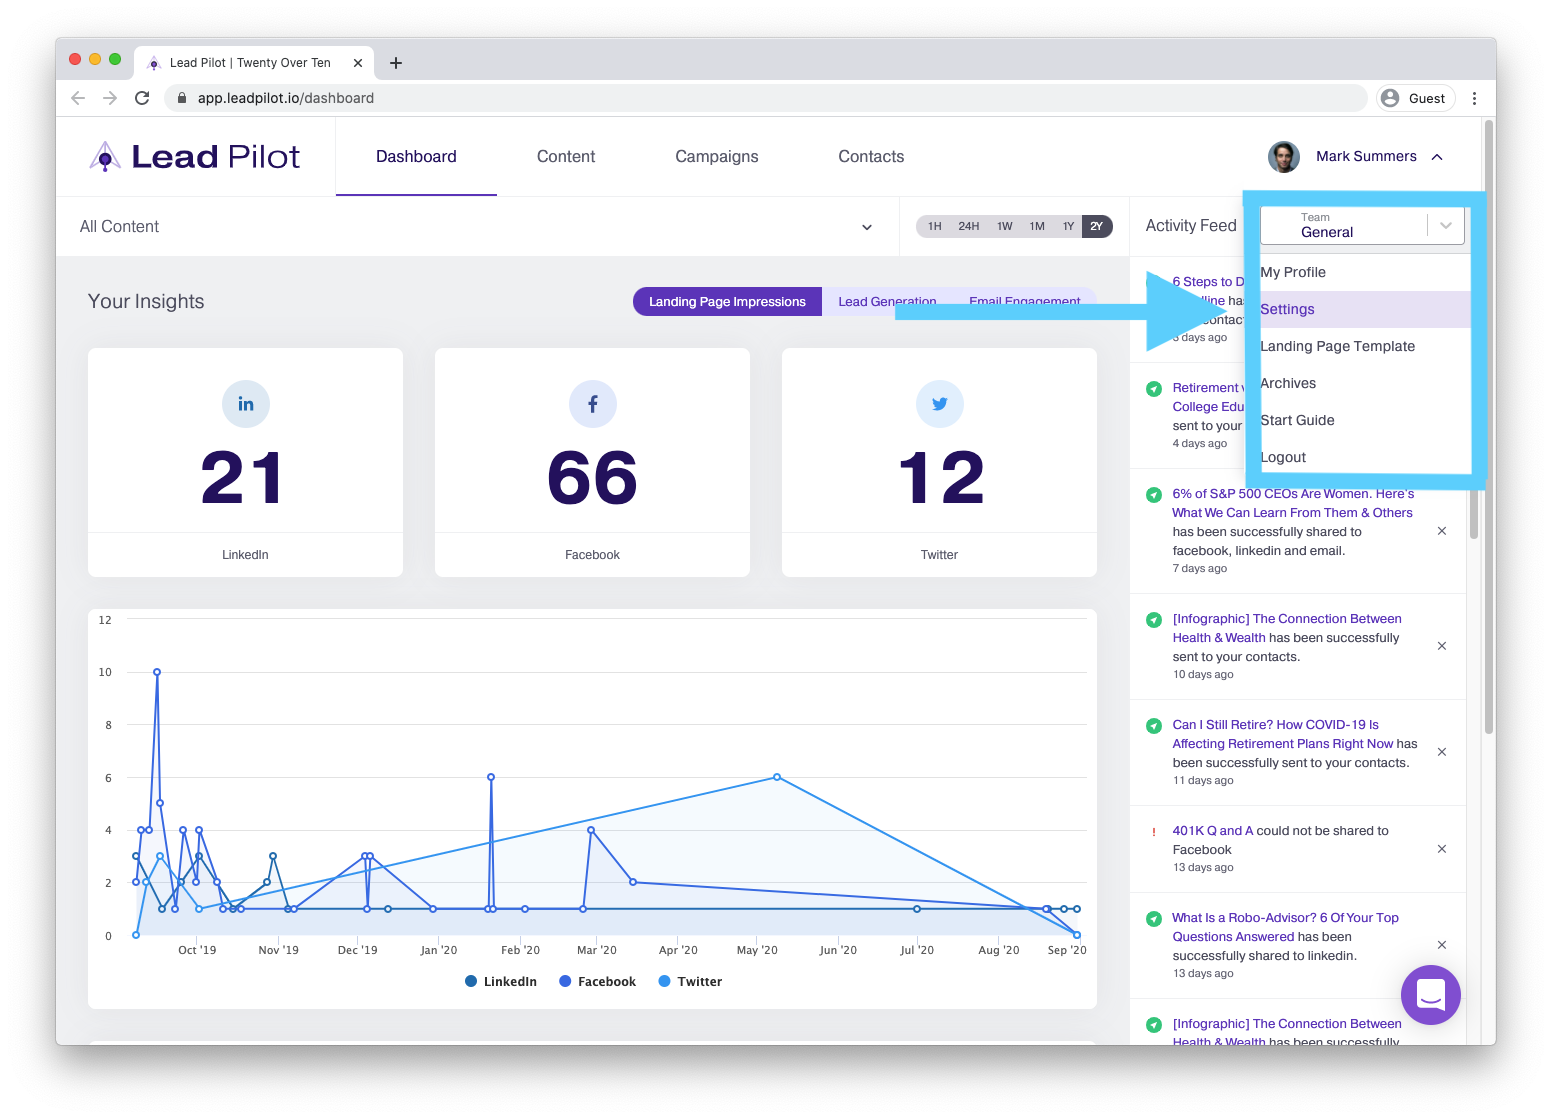The width and height of the screenshot is (1552, 1119).
Task: Open the chat support bubble
Action: [x=1430, y=994]
